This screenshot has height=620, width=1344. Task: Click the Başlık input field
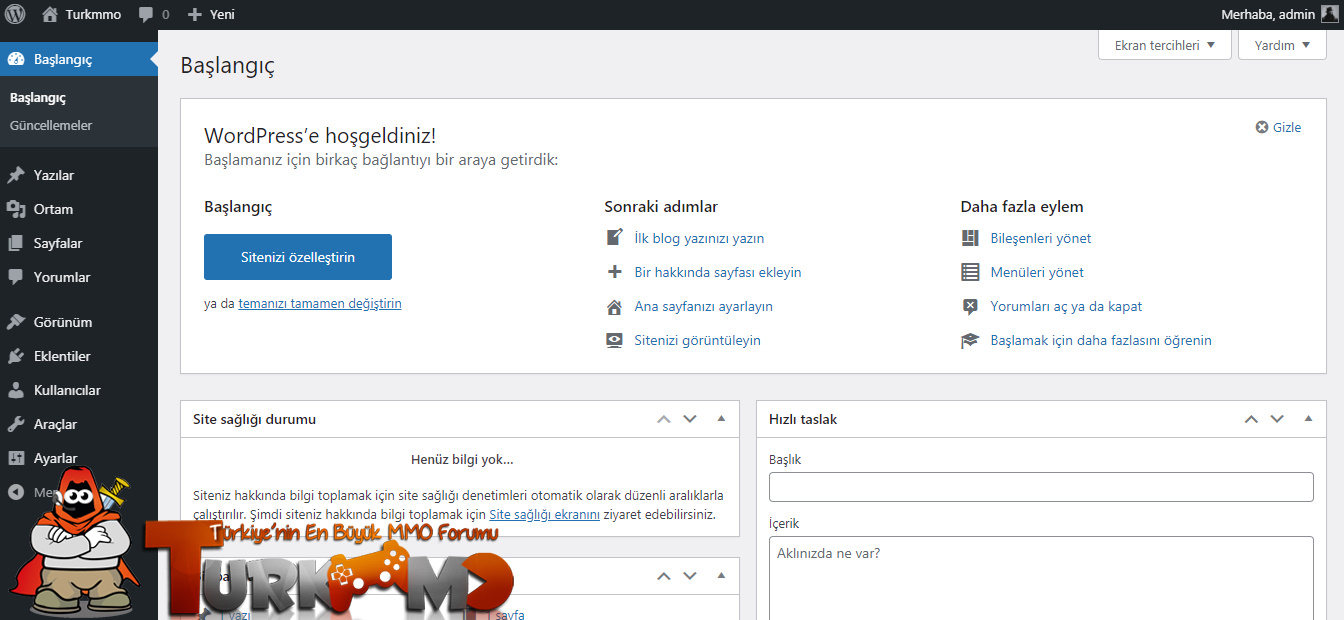click(x=1041, y=487)
